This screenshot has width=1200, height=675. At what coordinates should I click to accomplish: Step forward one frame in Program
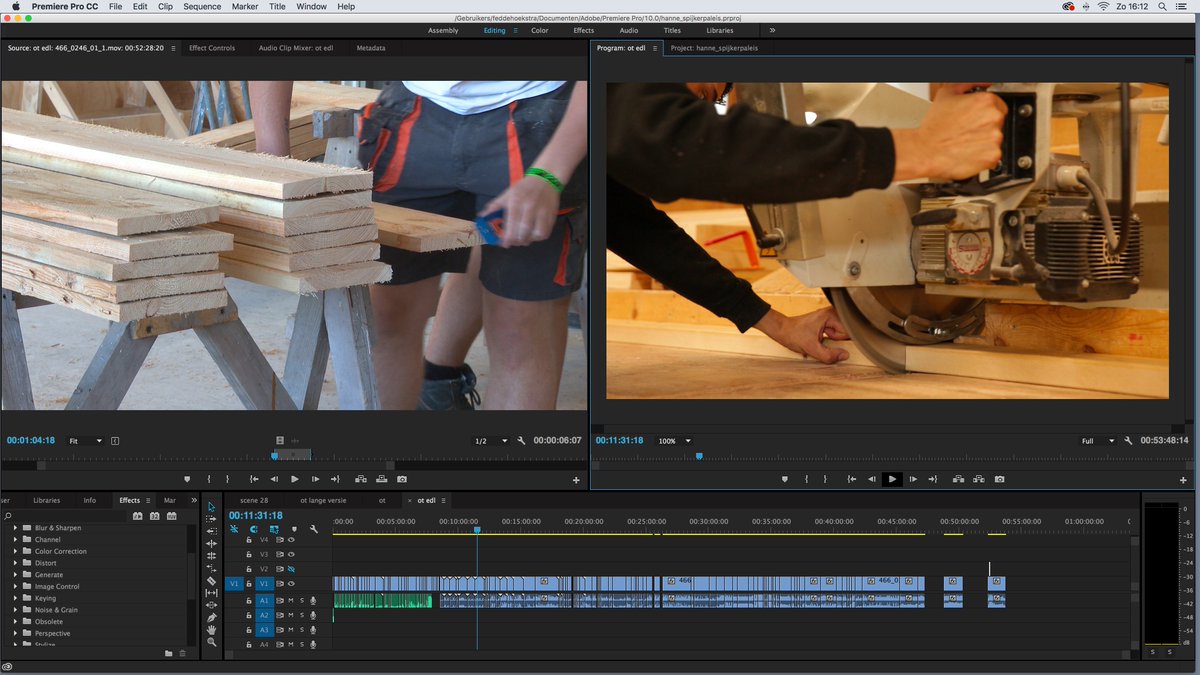click(x=913, y=479)
